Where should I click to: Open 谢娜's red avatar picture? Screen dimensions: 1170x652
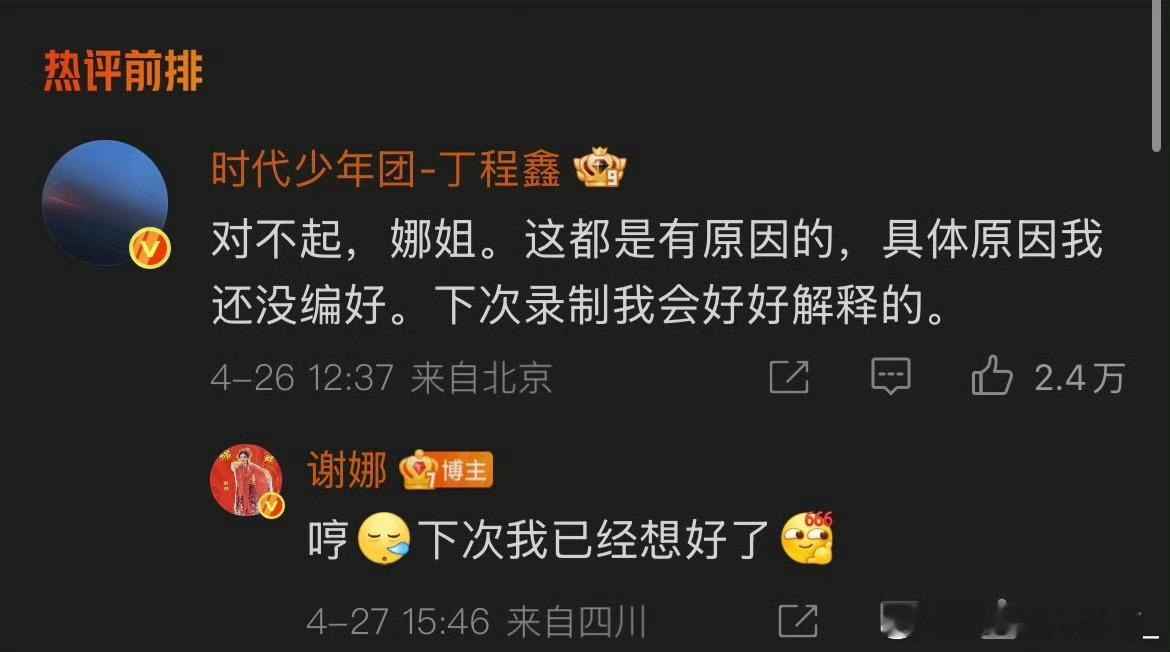(x=246, y=480)
